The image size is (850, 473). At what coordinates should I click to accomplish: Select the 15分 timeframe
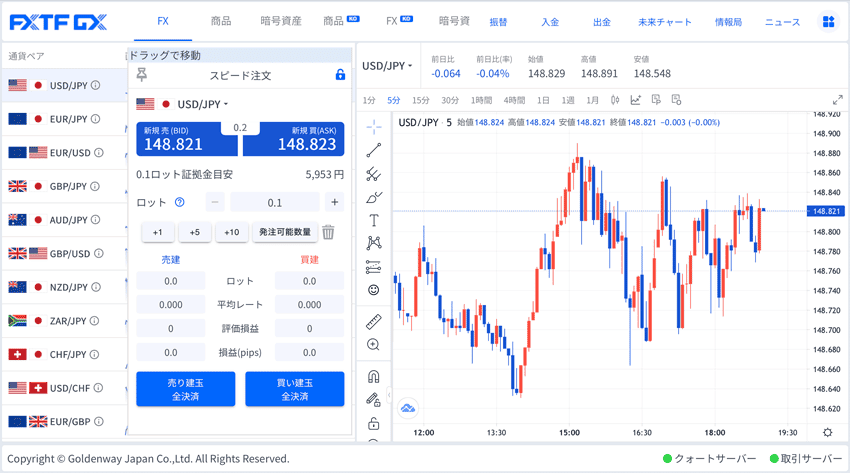[x=421, y=100]
